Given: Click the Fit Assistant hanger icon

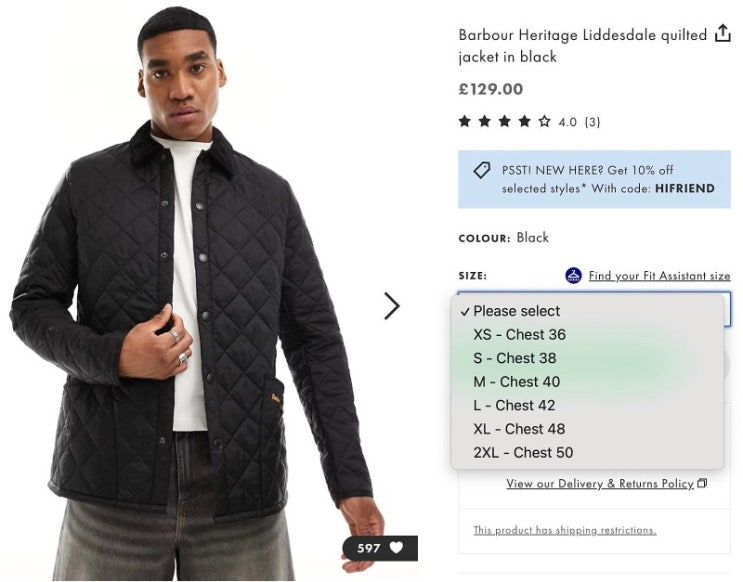Looking at the screenshot, I should pyautogui.click(x=574, y=275).
